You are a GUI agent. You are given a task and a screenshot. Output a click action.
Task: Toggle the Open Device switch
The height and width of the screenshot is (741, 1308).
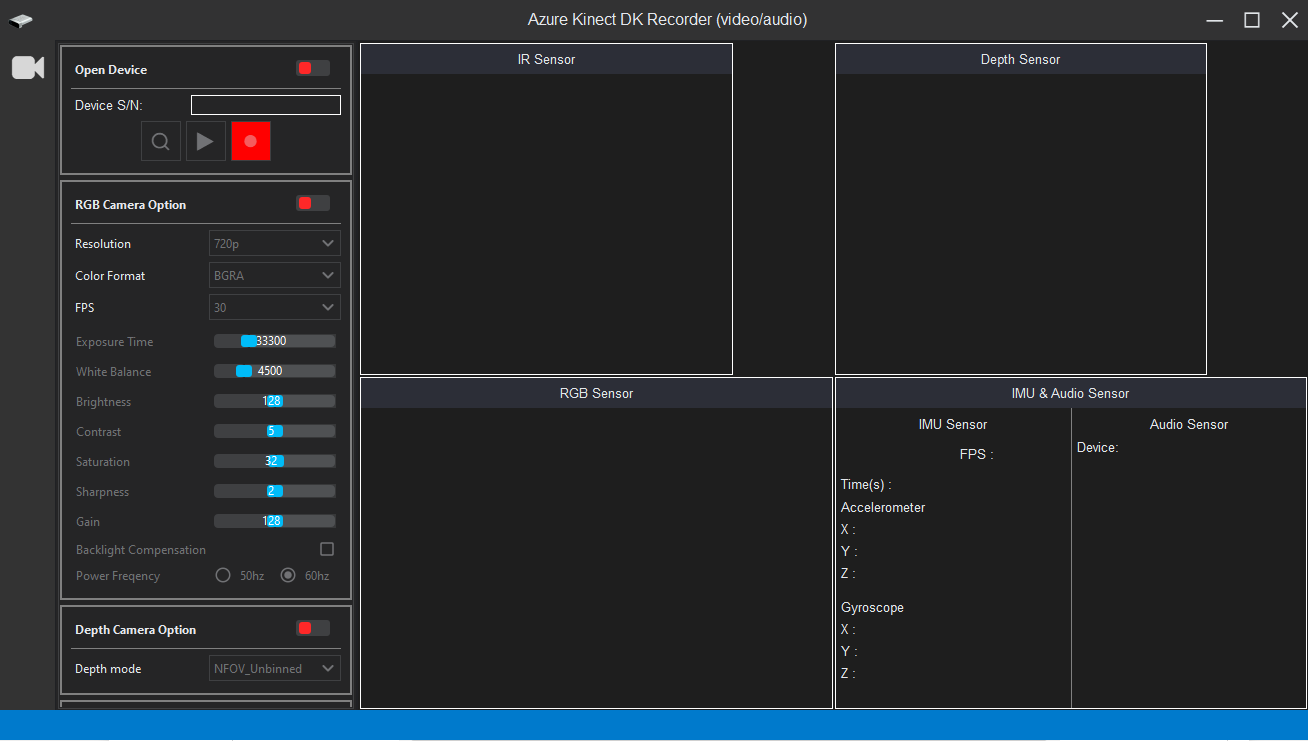pos(312,68)
